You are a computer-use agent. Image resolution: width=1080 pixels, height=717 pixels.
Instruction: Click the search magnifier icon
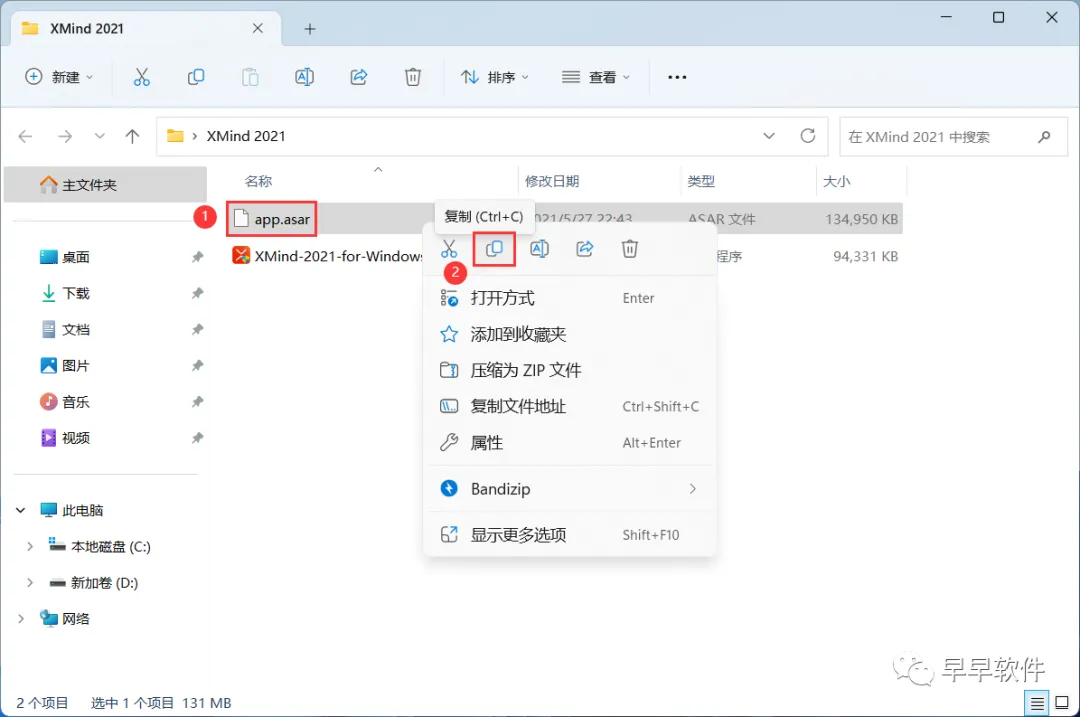[x=1044, y=136]
